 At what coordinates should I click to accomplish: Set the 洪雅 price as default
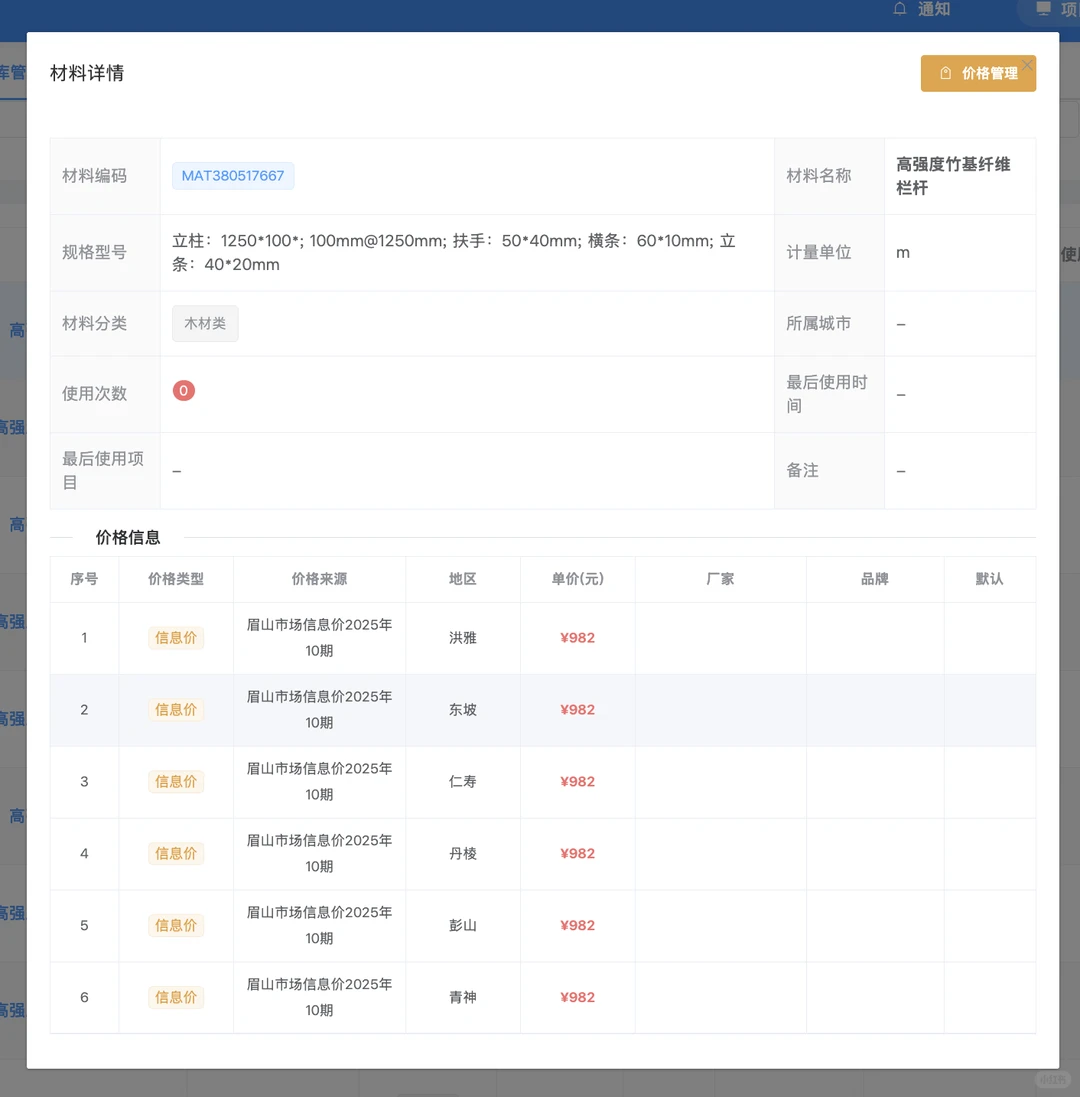tap(990, 637)
